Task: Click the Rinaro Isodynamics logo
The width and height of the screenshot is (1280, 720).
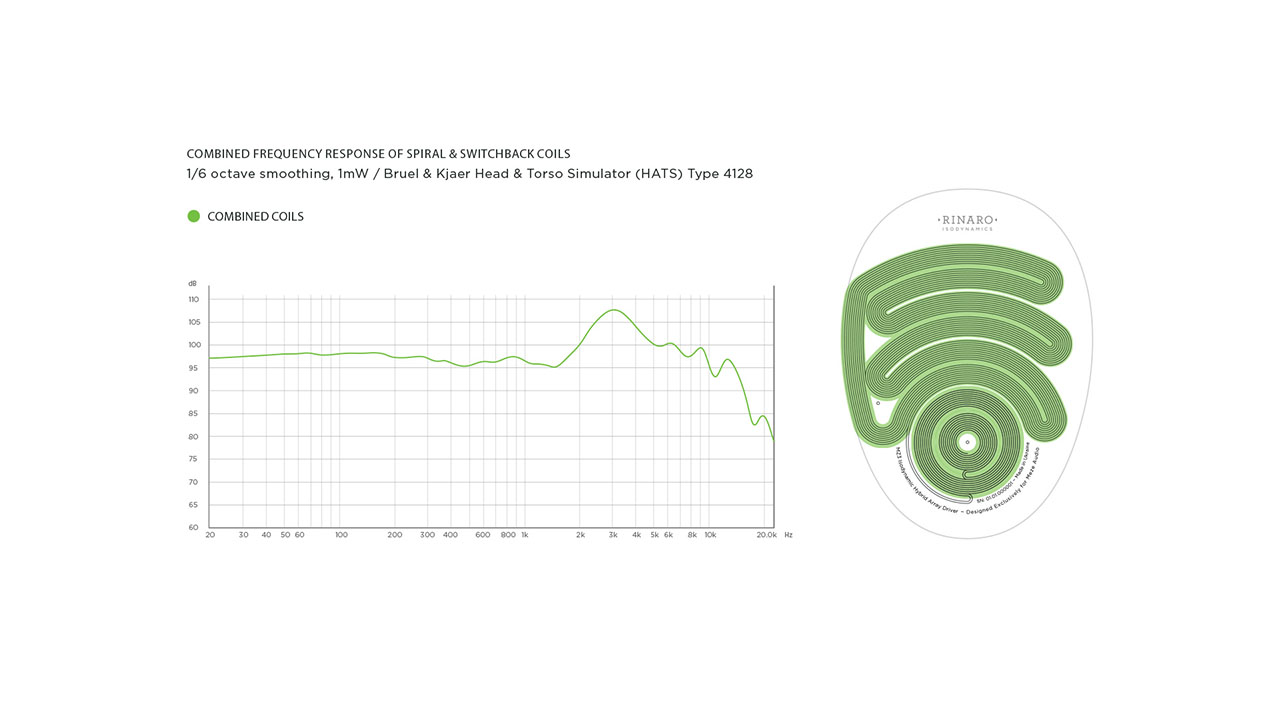Action: pos(967,223)
